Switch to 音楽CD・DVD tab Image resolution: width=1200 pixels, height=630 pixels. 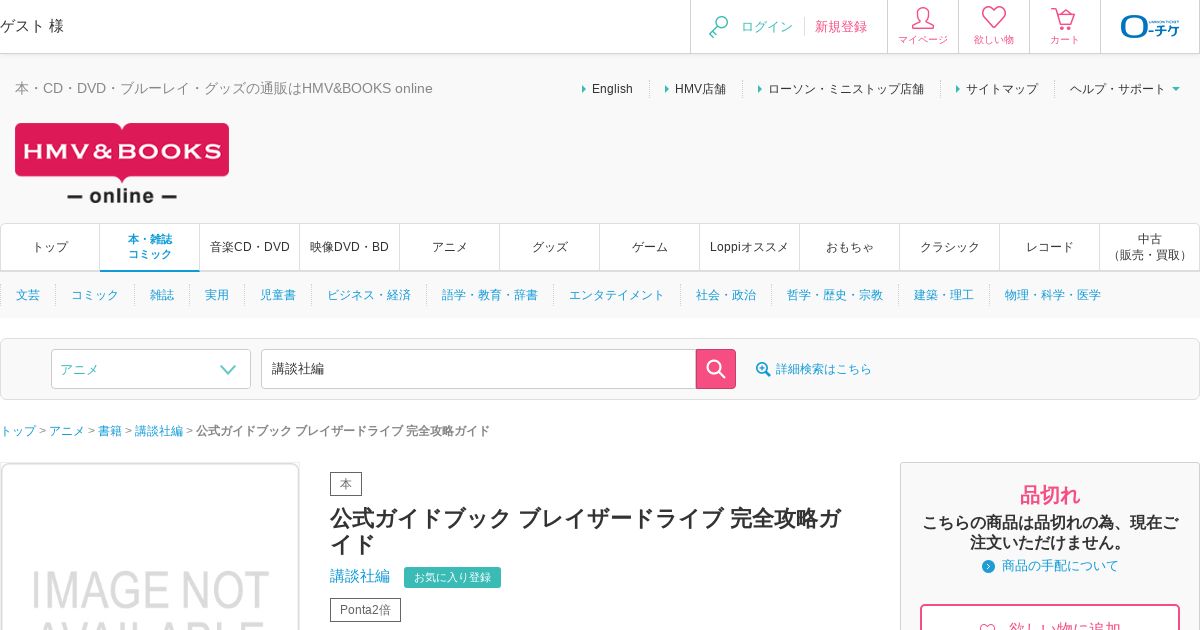click(x=250, y=247)
